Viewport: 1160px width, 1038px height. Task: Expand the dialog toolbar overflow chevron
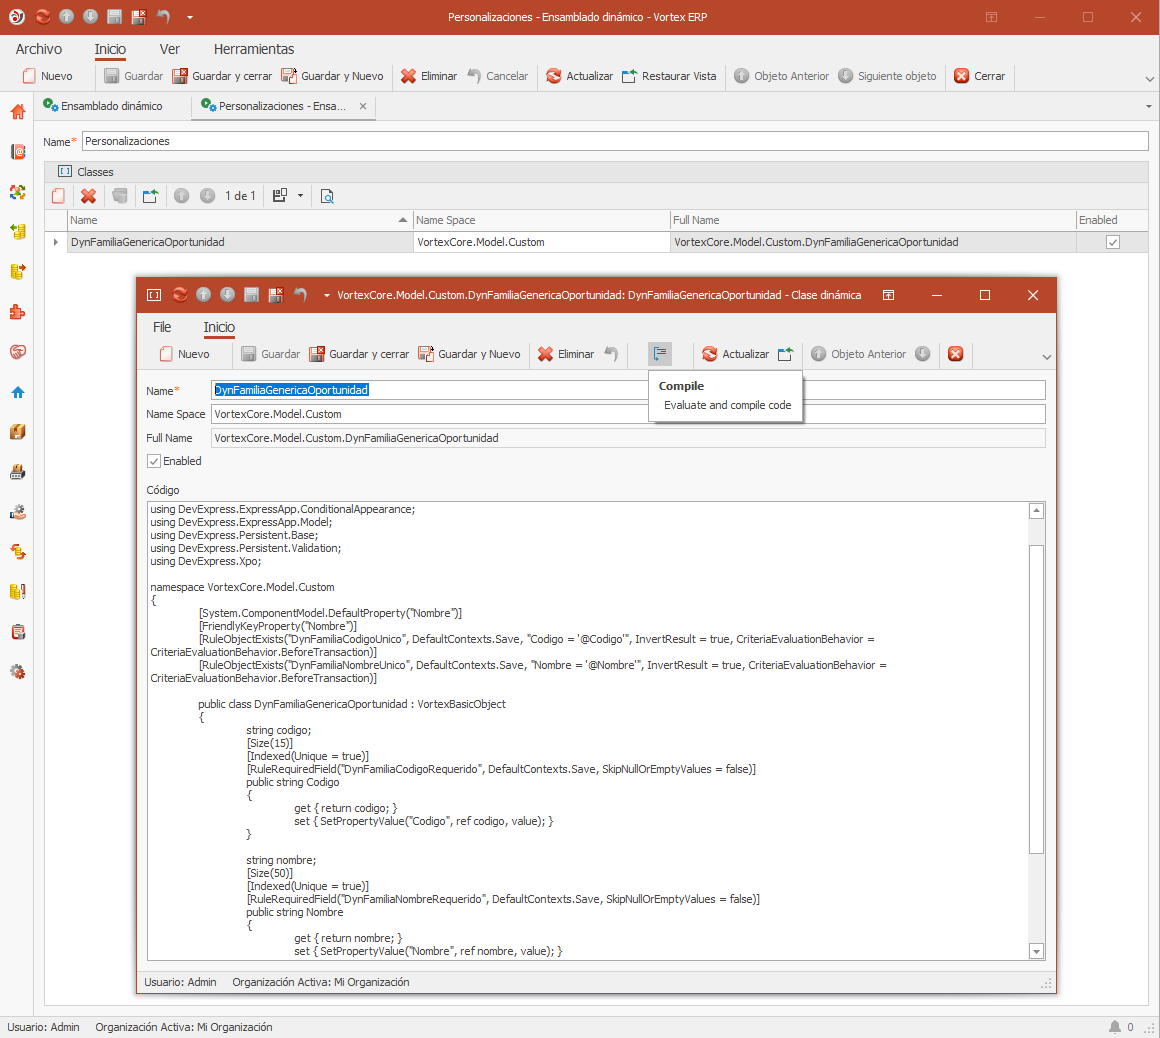click(x=1046, y=357)
